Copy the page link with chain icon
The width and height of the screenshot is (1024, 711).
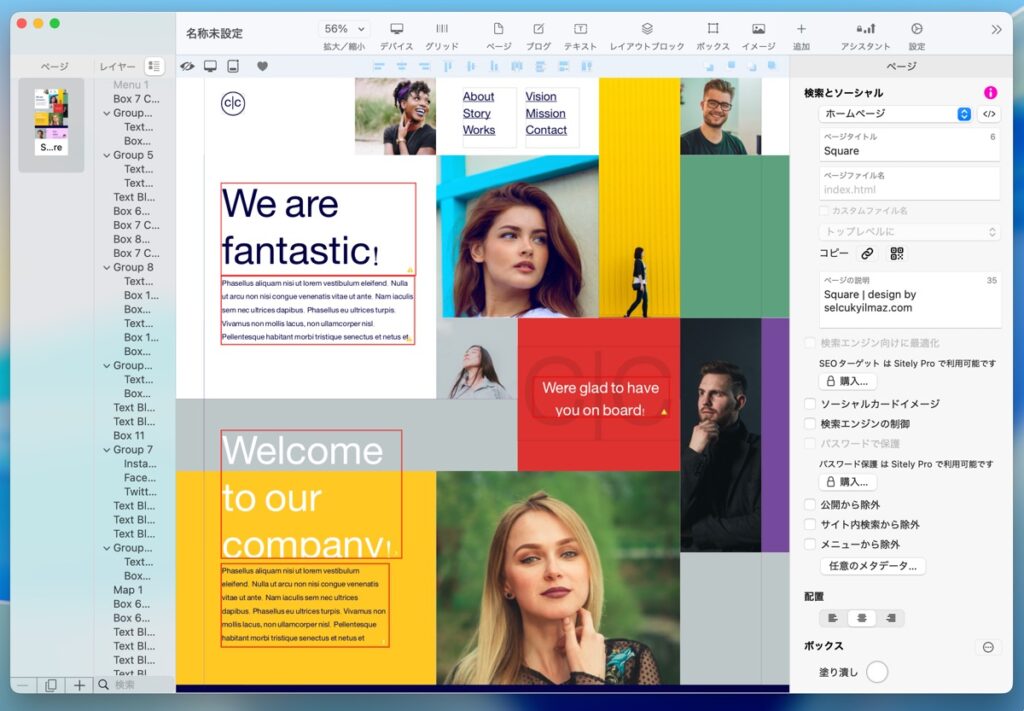coord(867,254)
